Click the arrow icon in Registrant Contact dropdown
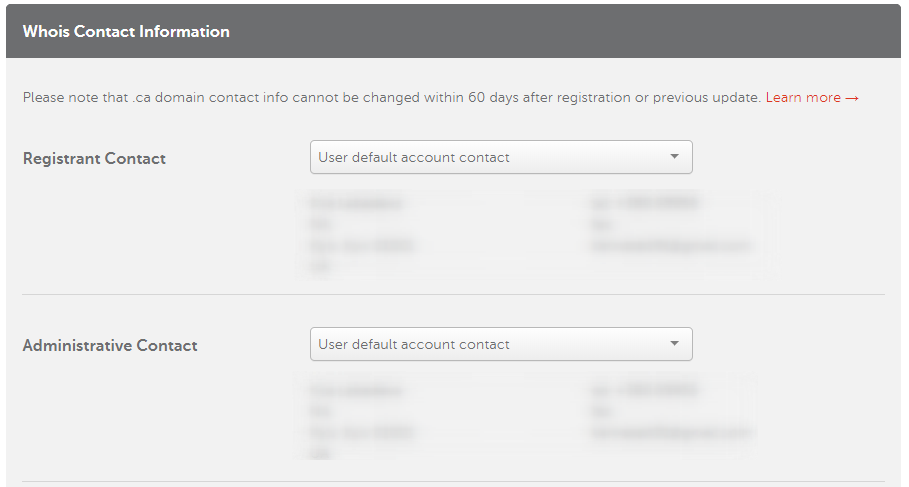 click(674, 157)
